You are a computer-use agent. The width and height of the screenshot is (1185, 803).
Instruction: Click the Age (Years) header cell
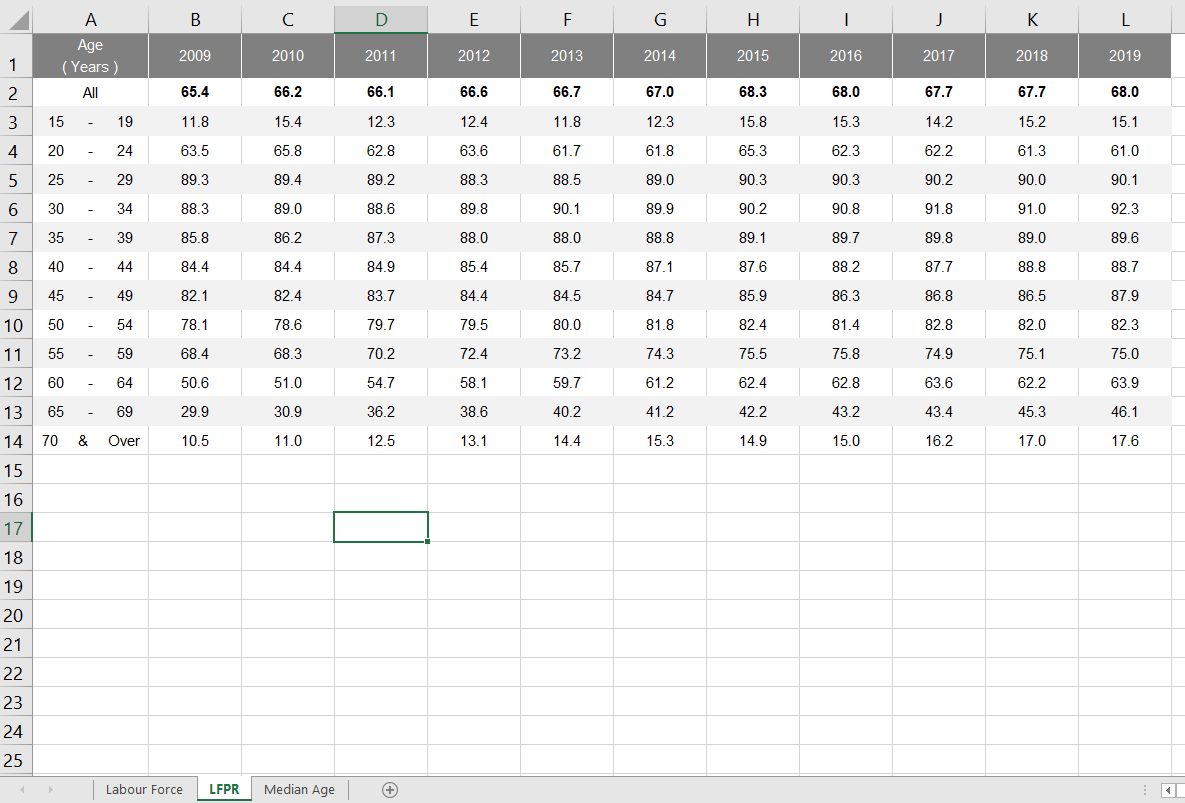(90, 56)
